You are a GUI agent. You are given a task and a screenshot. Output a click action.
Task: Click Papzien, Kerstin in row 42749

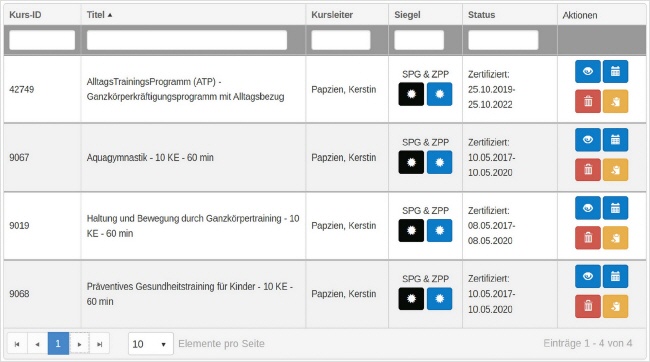coord(344,90)
